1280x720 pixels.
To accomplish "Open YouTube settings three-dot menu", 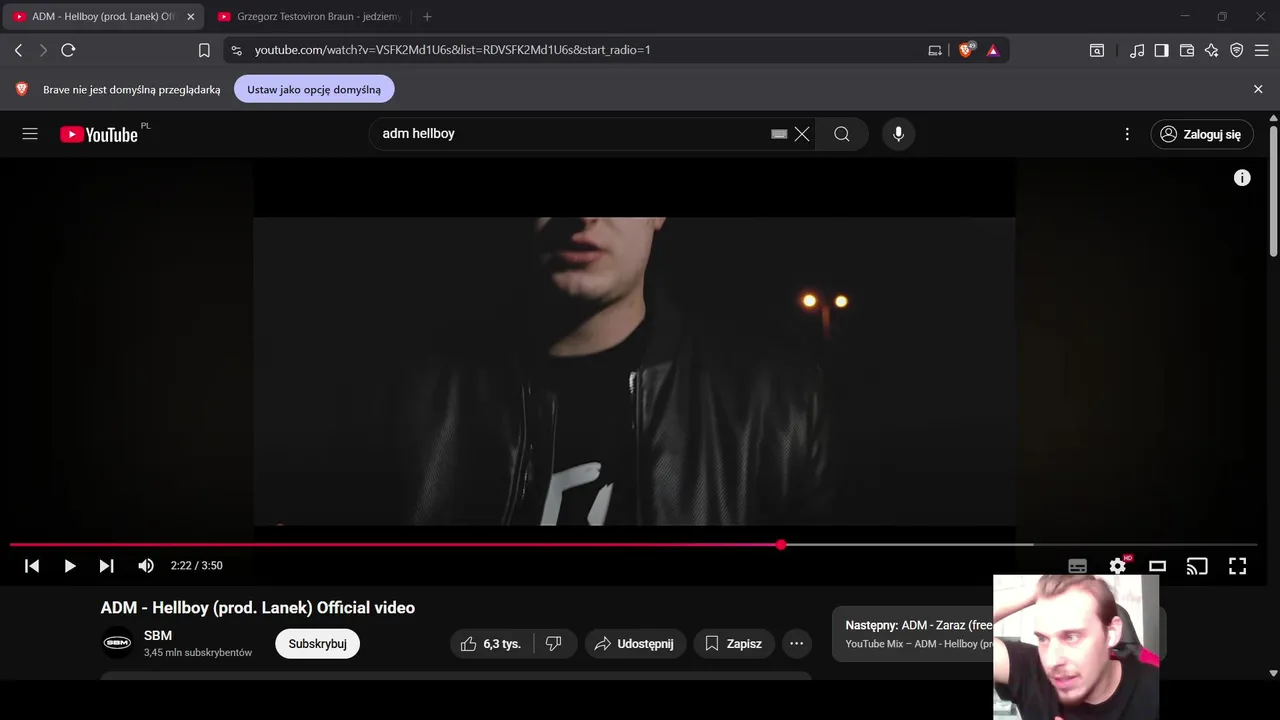I will click(x=1127, y=134).
